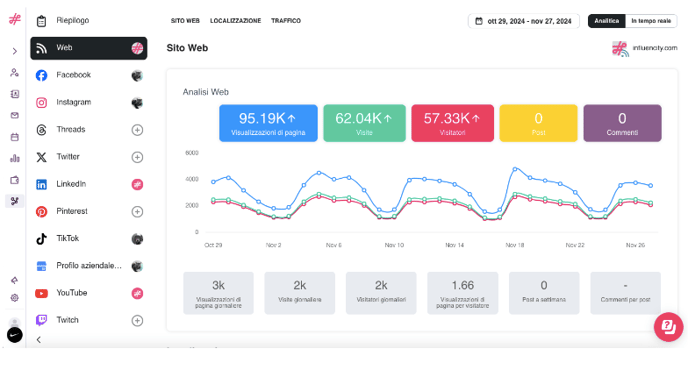Open the Facebook channel in sidebar
The width and height of the screenshot is (688, 370).
89,75
